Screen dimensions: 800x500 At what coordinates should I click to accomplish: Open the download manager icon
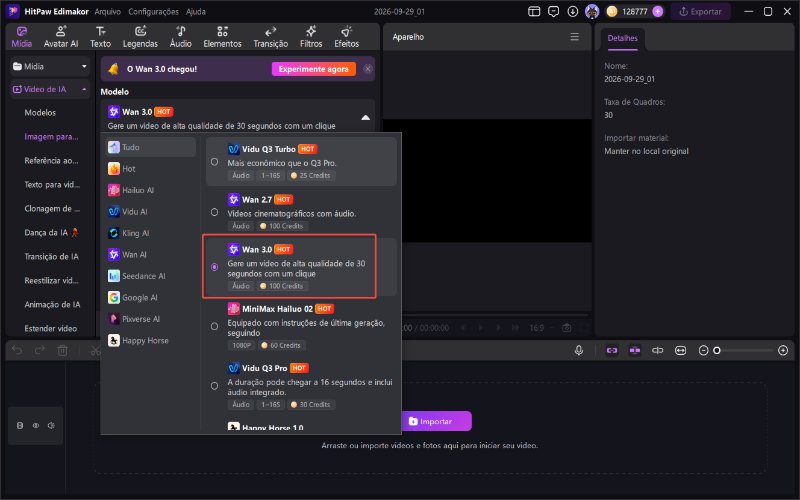pyautogui.click(x=572, y=11)
